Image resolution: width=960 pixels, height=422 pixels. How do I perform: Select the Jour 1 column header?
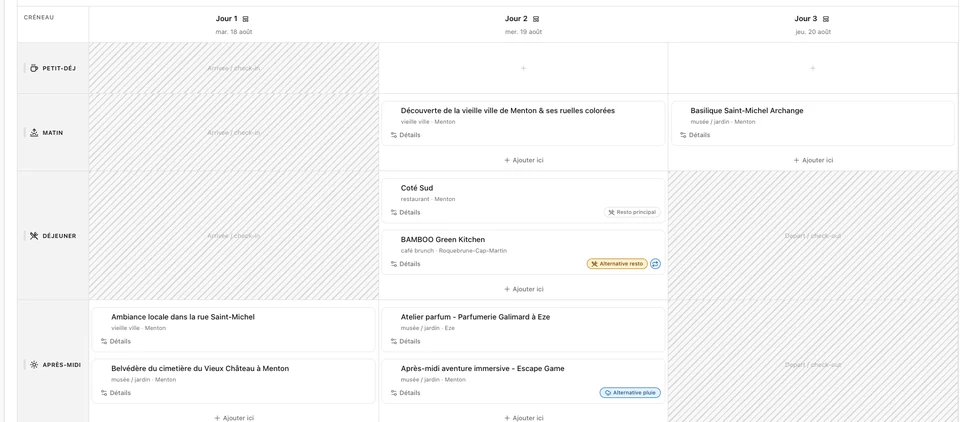coord(234,24)
